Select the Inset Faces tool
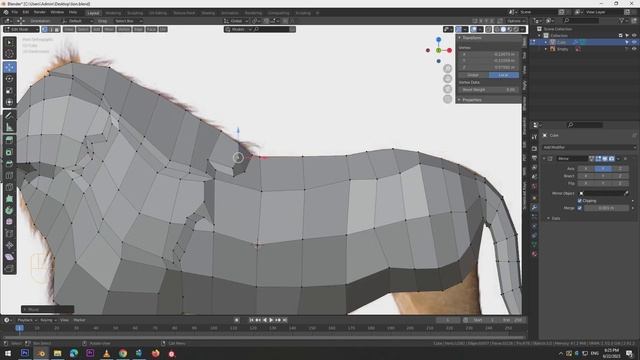 pos(9,152)
